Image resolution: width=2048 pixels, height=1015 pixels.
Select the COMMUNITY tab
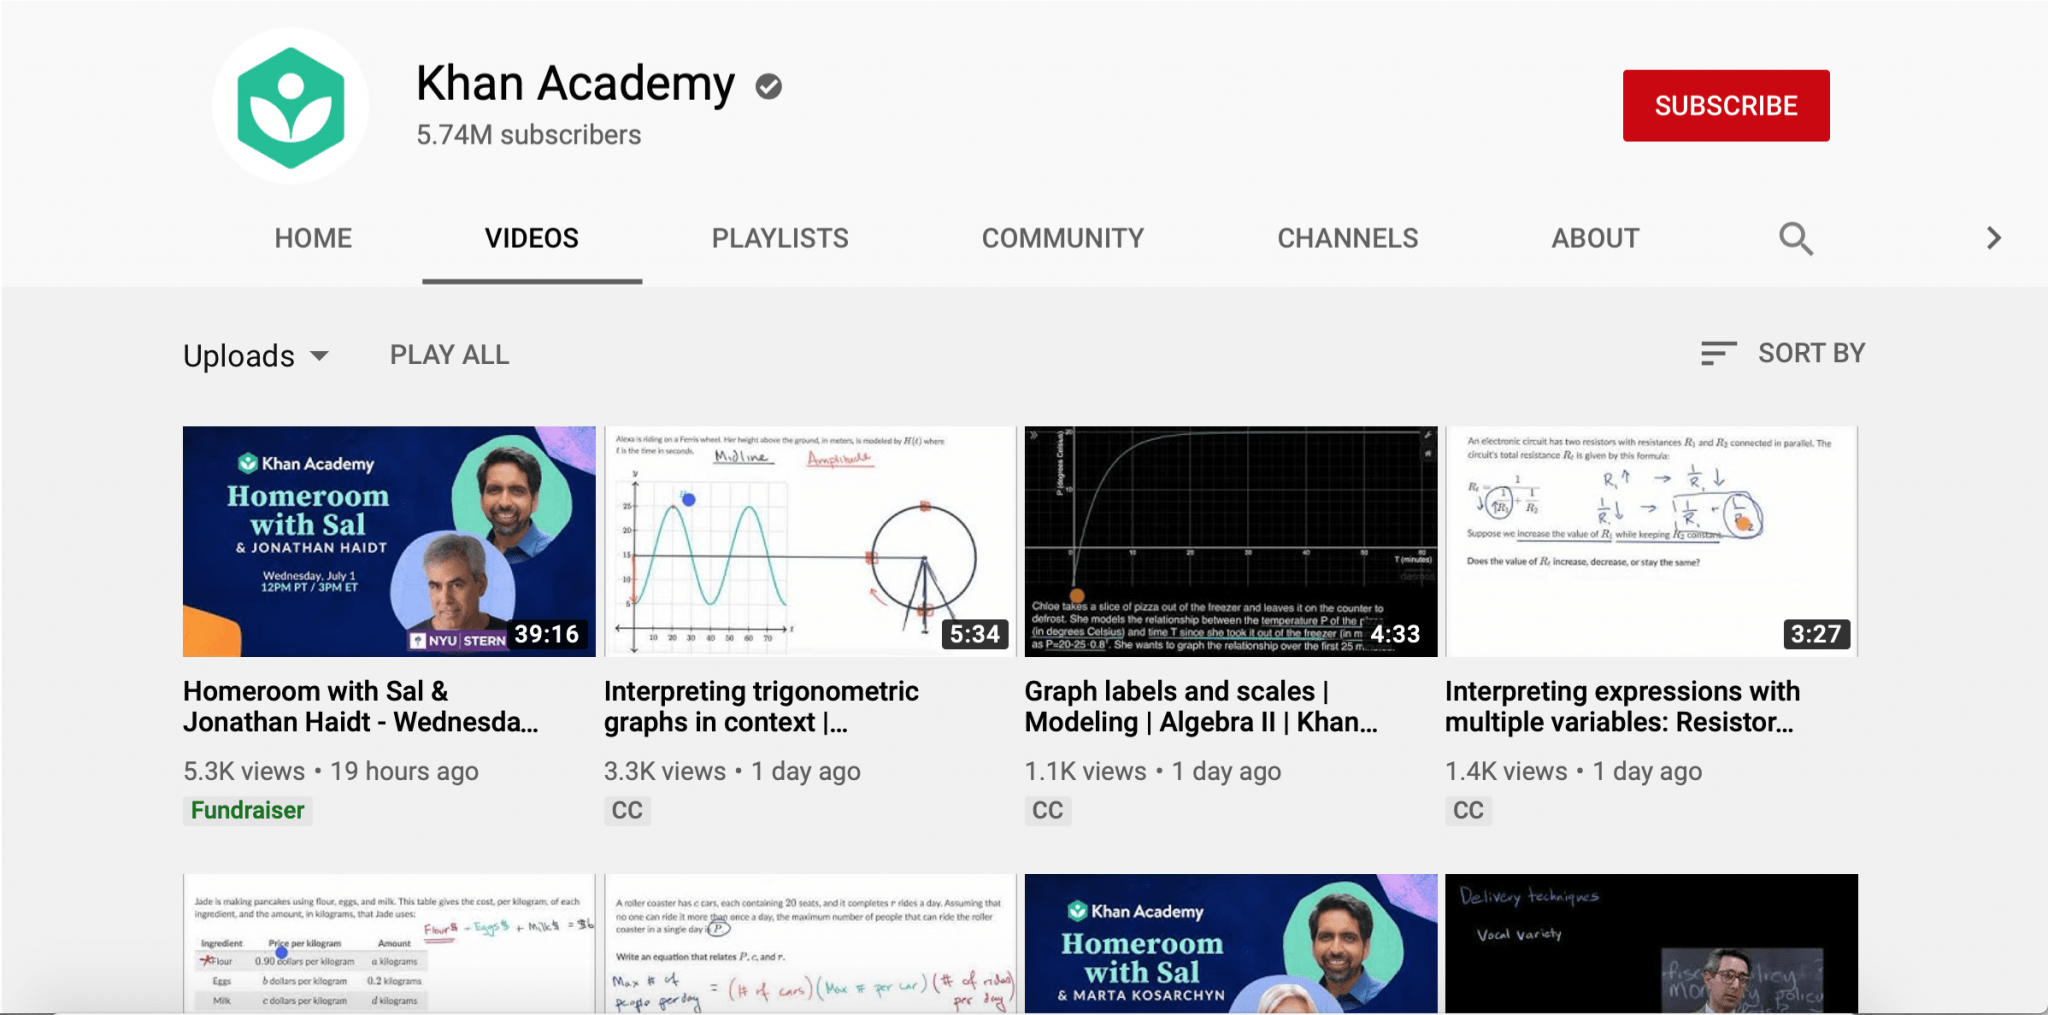point(1062,238)
